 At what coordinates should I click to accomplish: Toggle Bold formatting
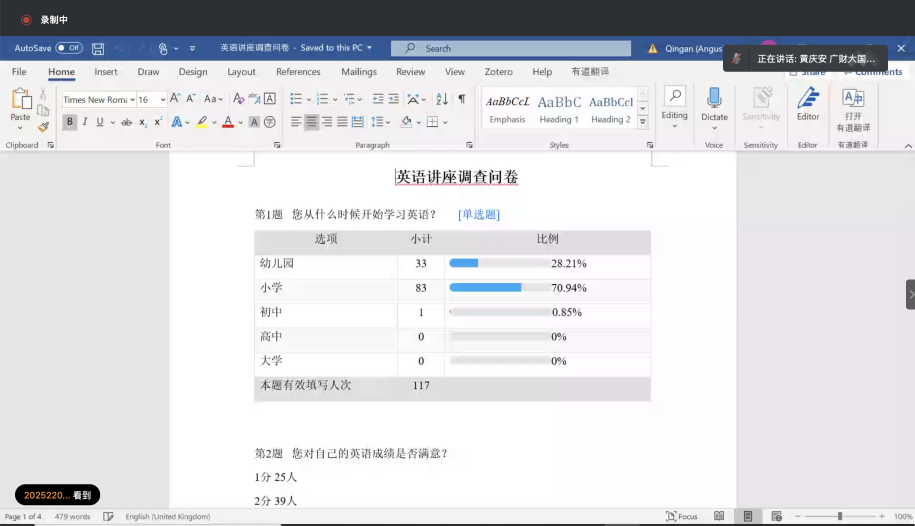[x=69, y=122]
